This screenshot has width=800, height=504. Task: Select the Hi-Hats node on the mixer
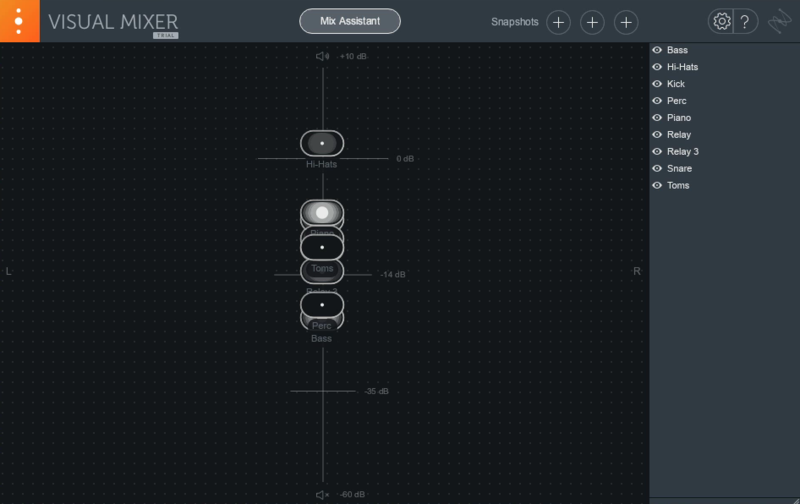[x=322, y=143]
